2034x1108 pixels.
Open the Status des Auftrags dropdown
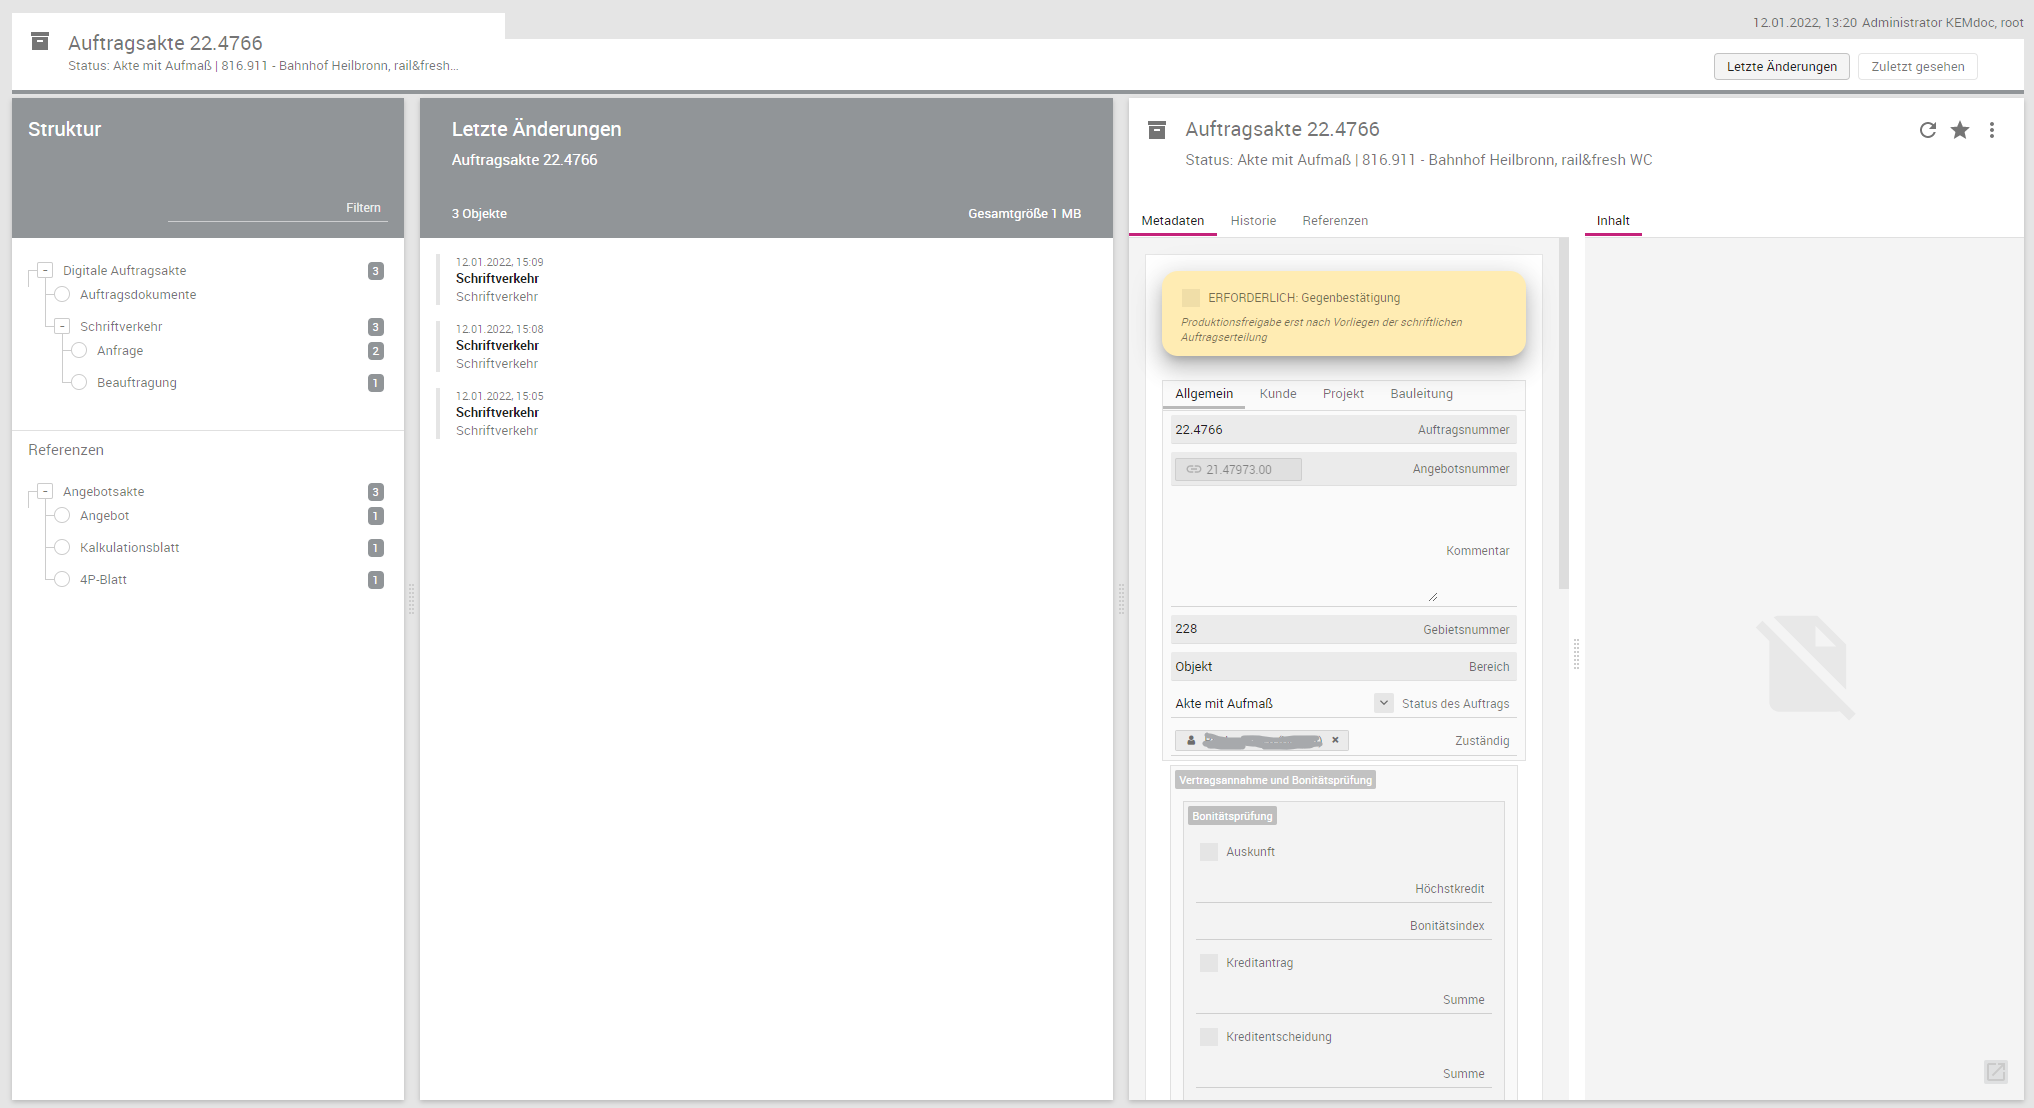[1384, 703]
